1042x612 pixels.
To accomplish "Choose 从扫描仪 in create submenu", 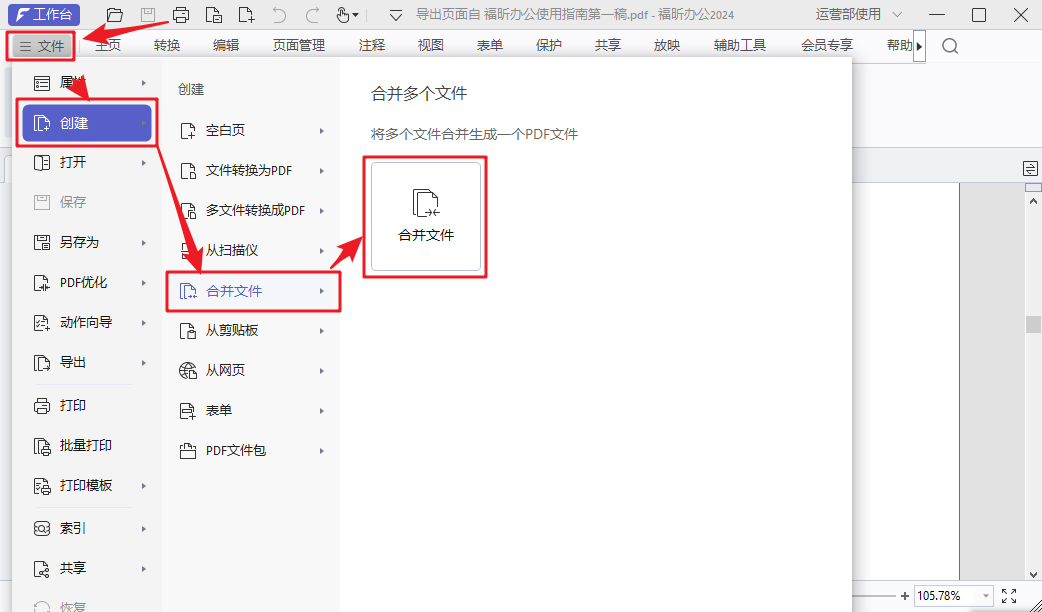I will (253, 251).
